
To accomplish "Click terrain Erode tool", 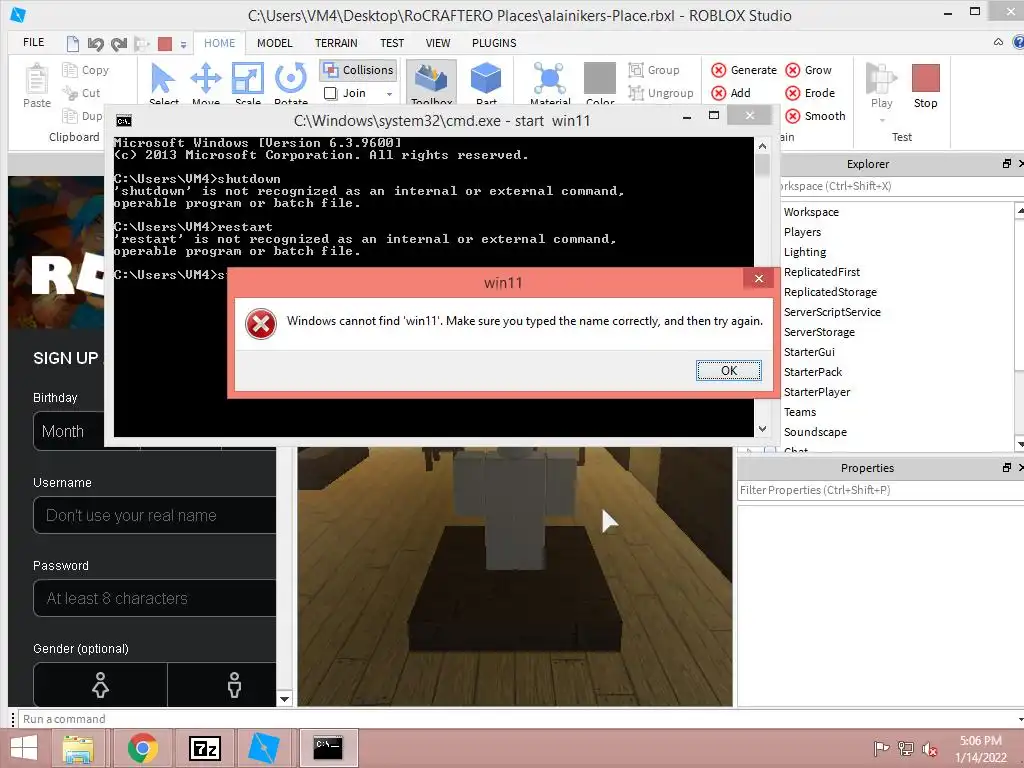I will pos(810,93).
